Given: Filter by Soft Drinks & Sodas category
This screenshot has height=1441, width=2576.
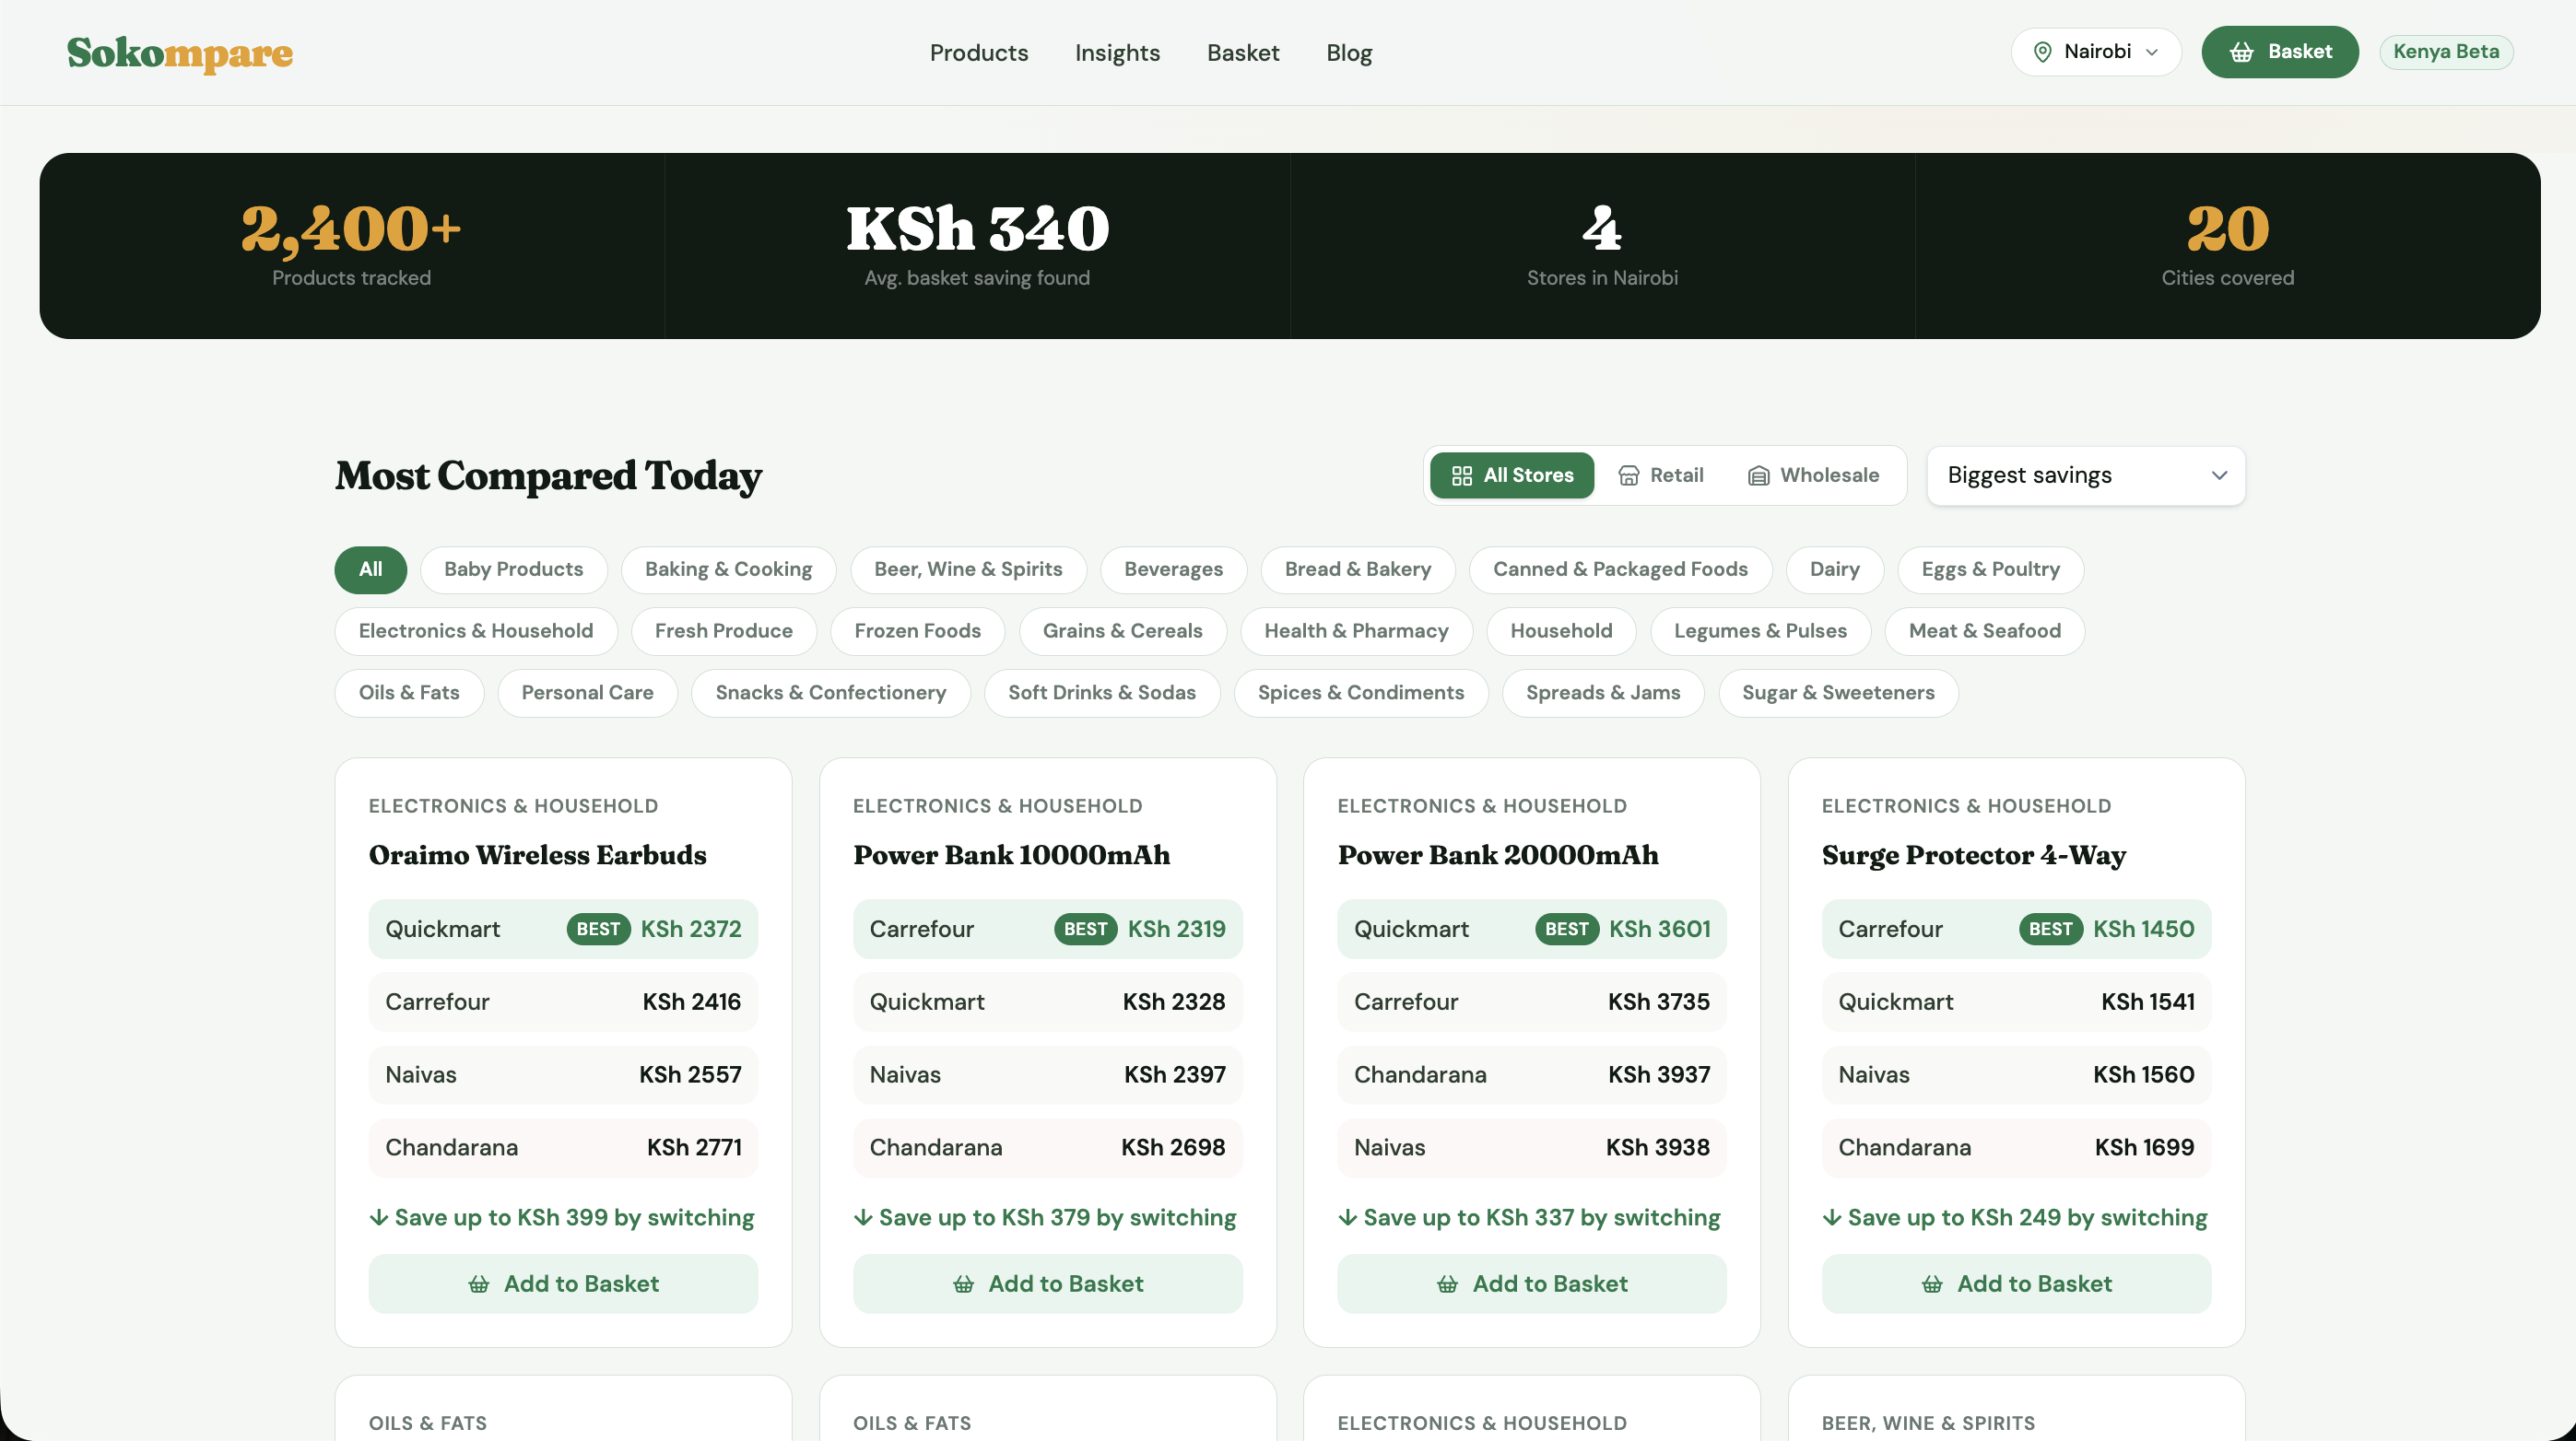Looking at the screenshot, I should 1102,693.
